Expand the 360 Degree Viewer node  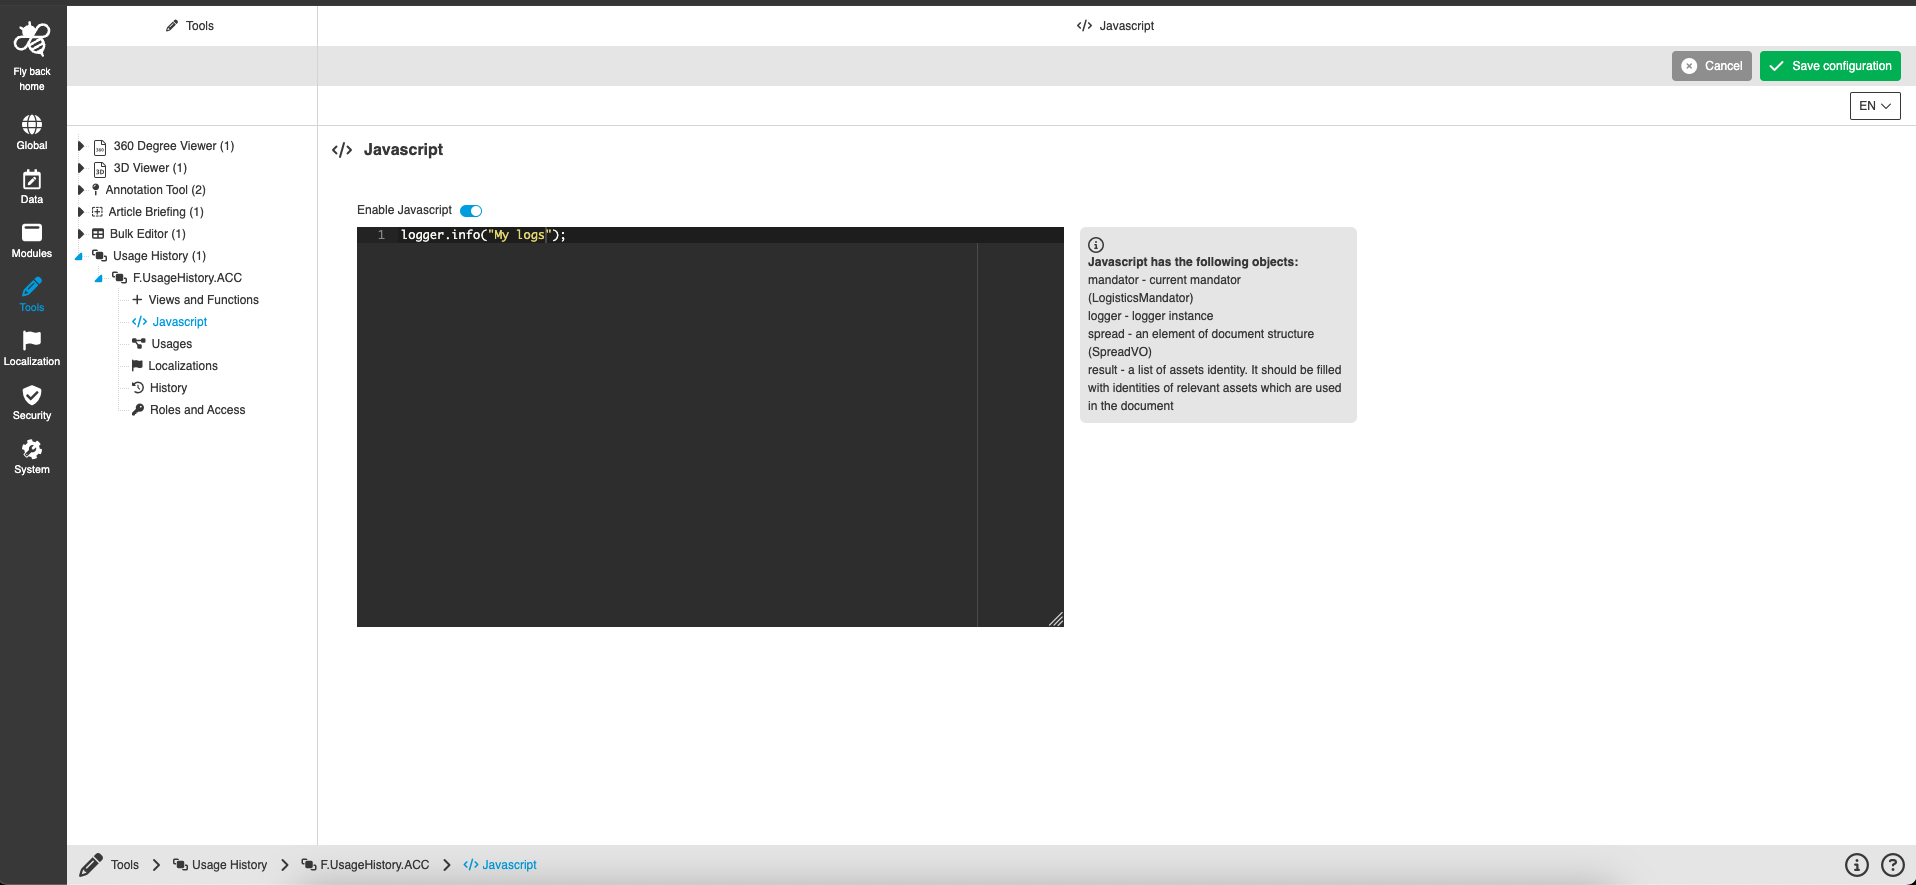81,146
